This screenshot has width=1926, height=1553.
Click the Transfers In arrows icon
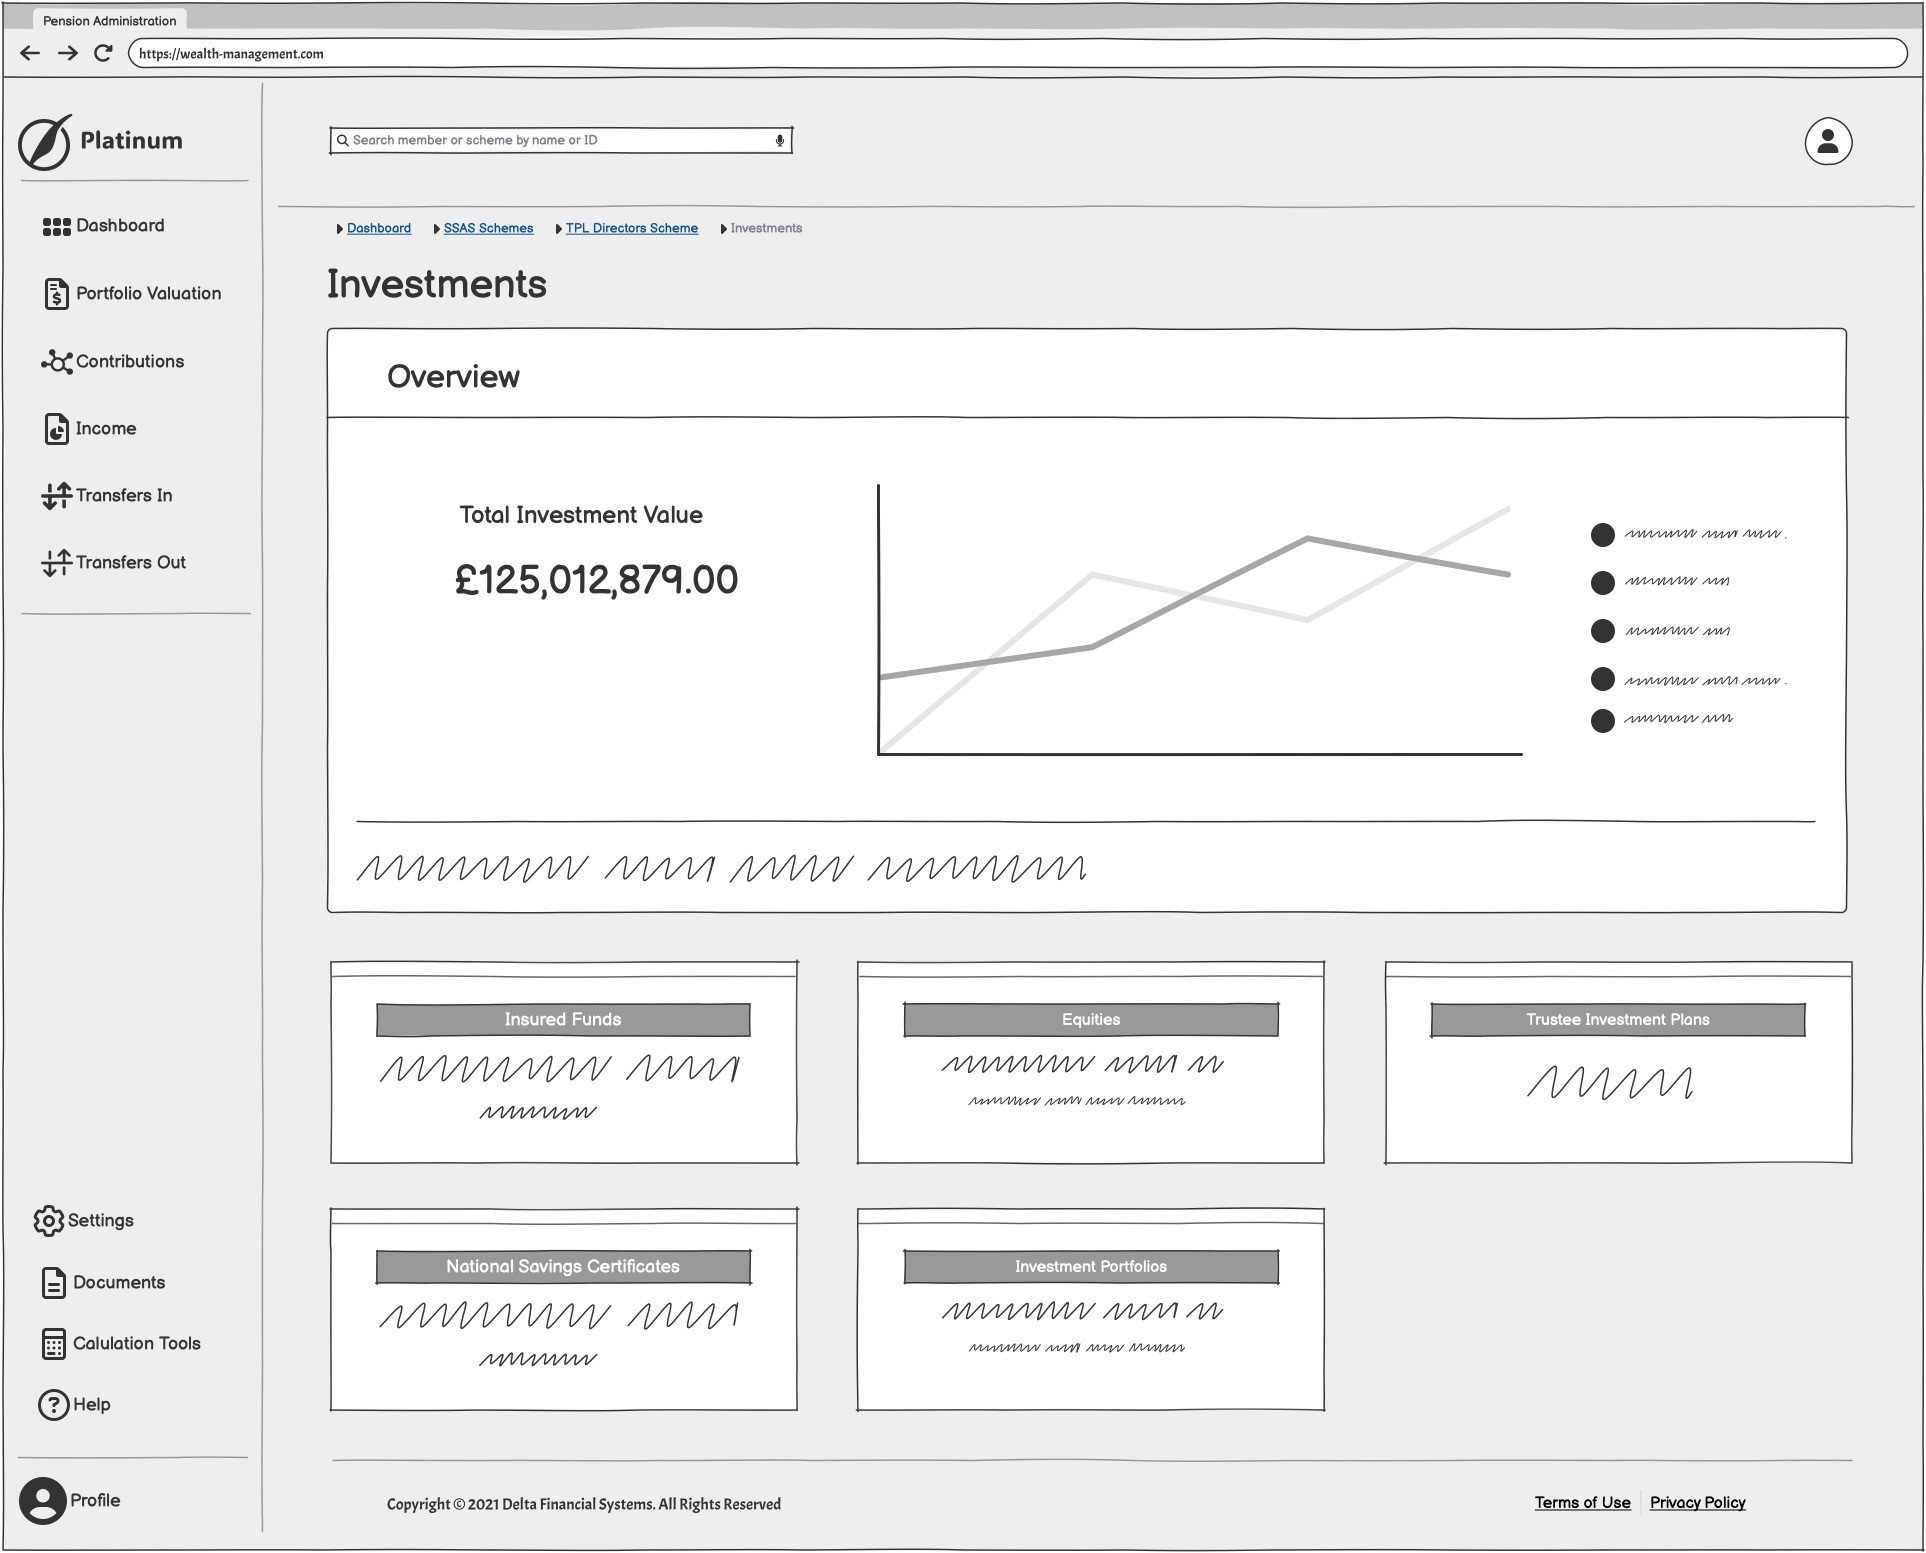[x=56, y=496]
